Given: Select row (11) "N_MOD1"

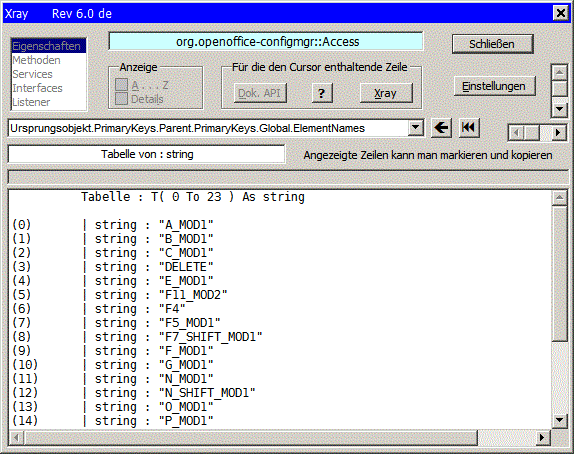Looking at the screenshot, I should pyautogui.click(x=280, y=379).
